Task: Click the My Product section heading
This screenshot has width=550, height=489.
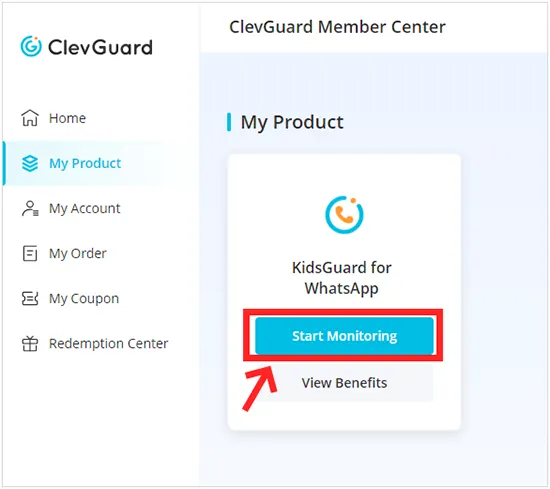Action: click(292, 123)
